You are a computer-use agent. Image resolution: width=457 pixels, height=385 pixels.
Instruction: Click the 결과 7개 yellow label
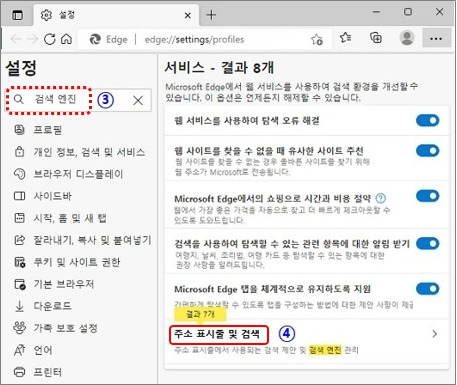tap(200, 314)
